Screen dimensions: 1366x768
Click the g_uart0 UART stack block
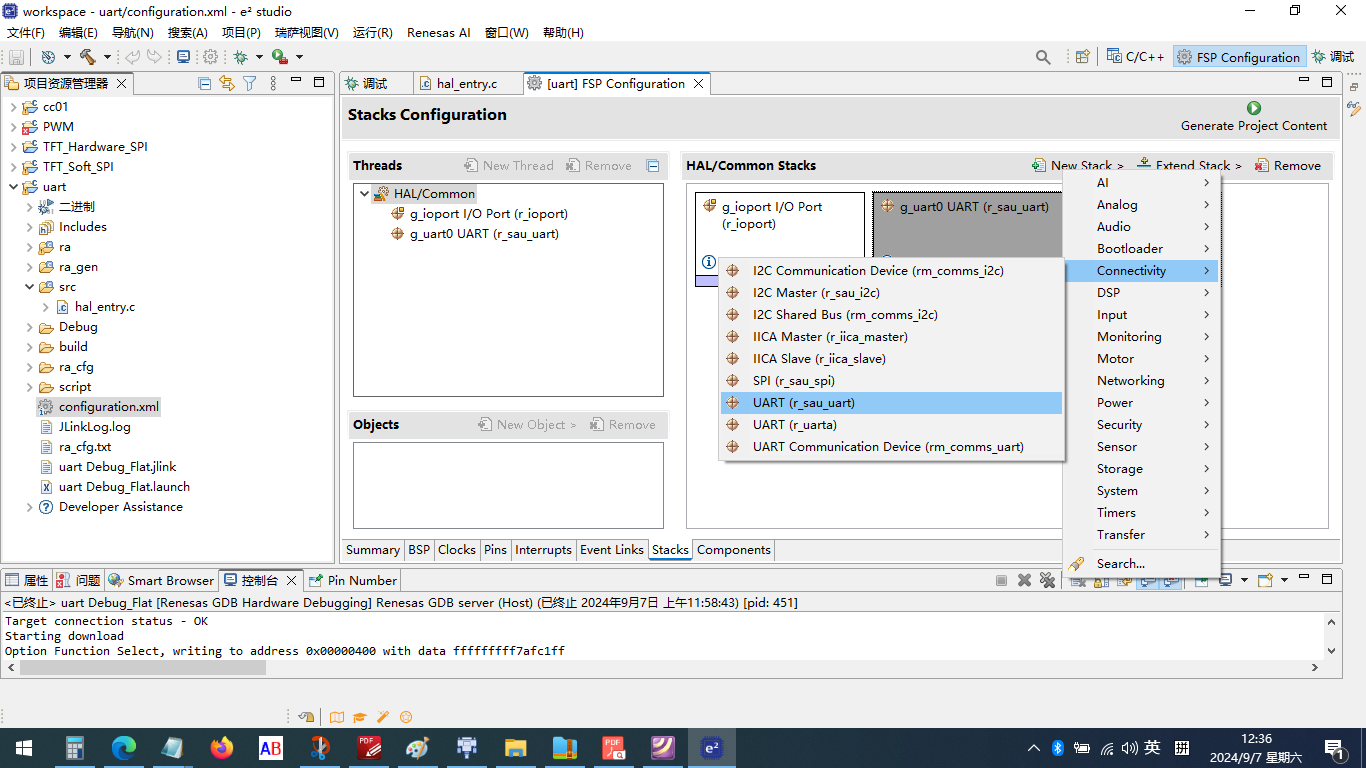(968, 225)
